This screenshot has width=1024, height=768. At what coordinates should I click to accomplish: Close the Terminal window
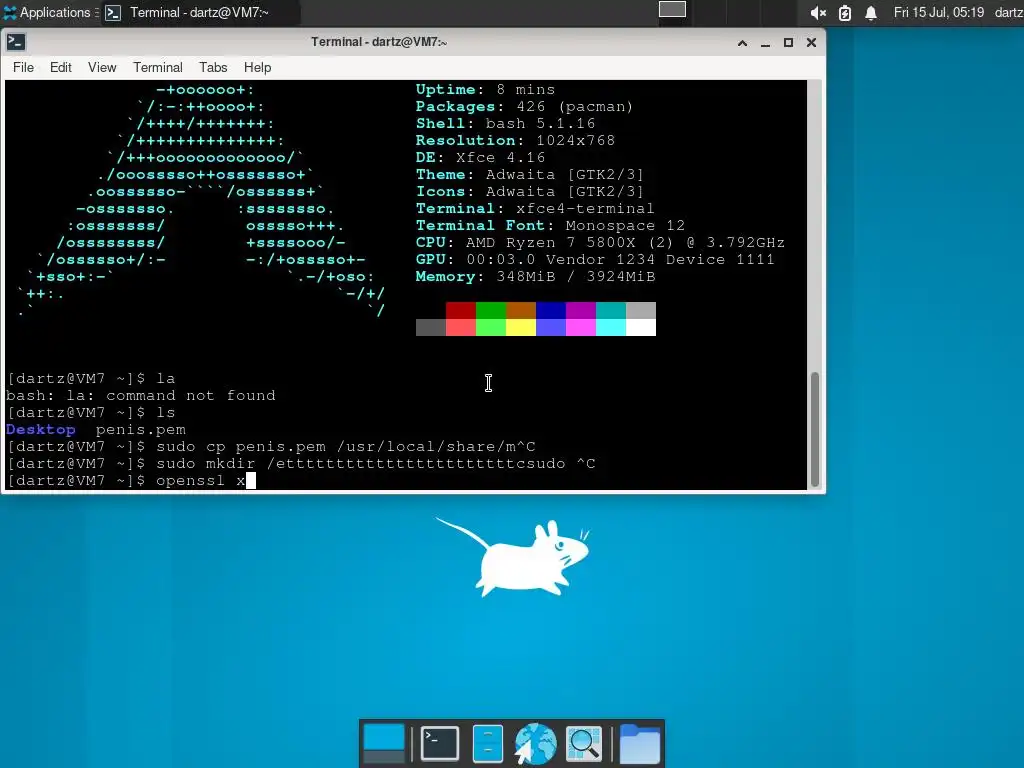tap(811, 42)
